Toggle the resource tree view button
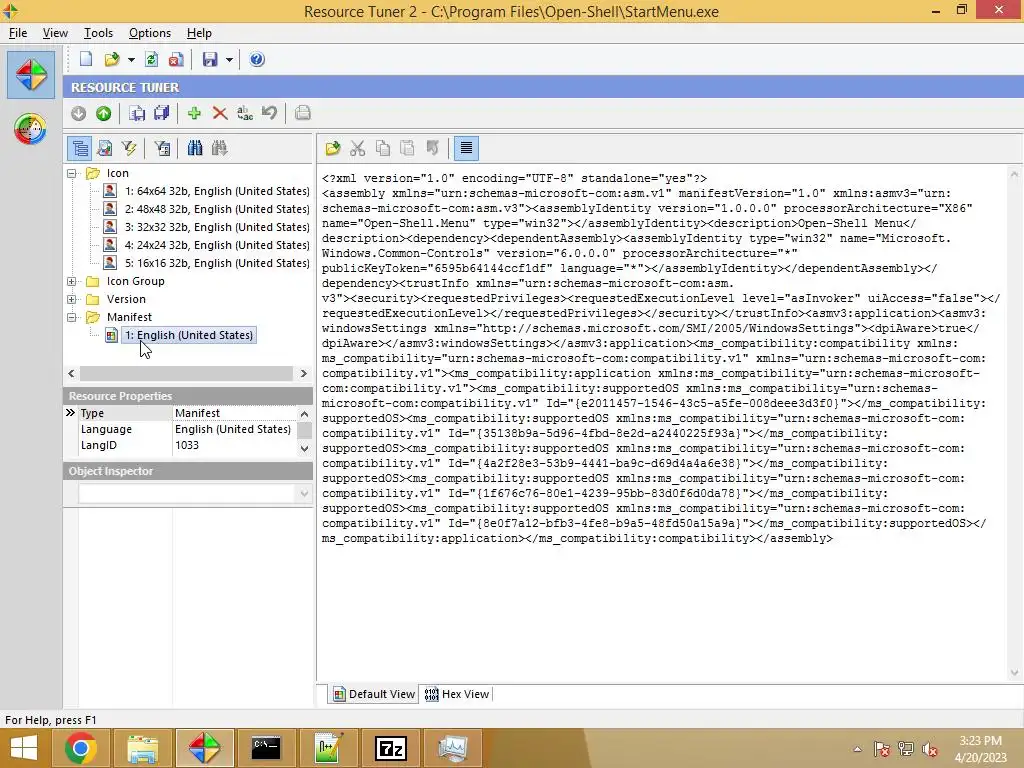The width and height of the screenshot is (1024, 768). [80, 148]
